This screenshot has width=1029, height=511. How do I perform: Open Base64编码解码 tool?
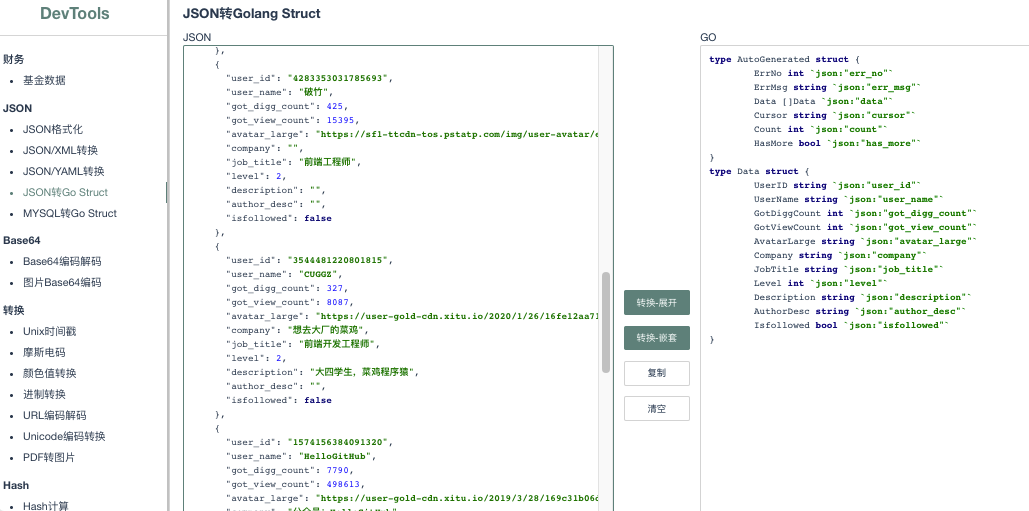pyautogui.click(x=62, y=262)
